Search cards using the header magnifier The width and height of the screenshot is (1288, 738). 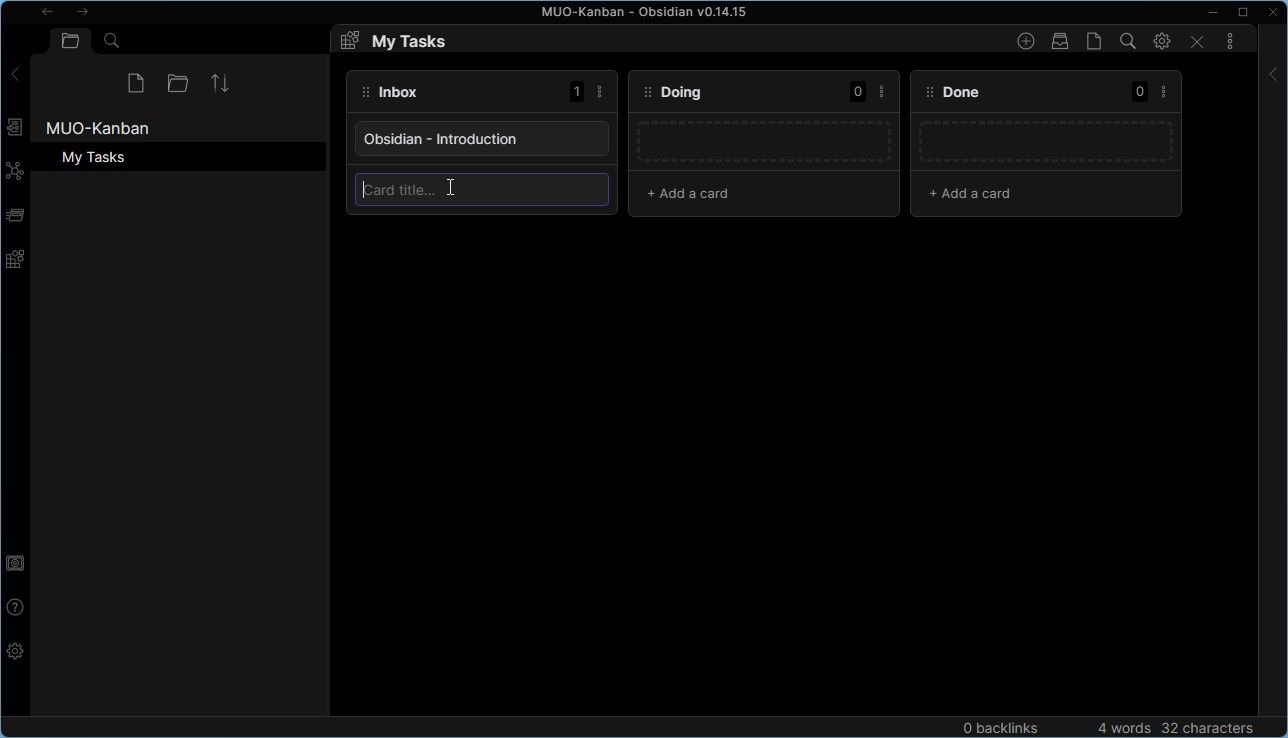tap(1128, 41)
